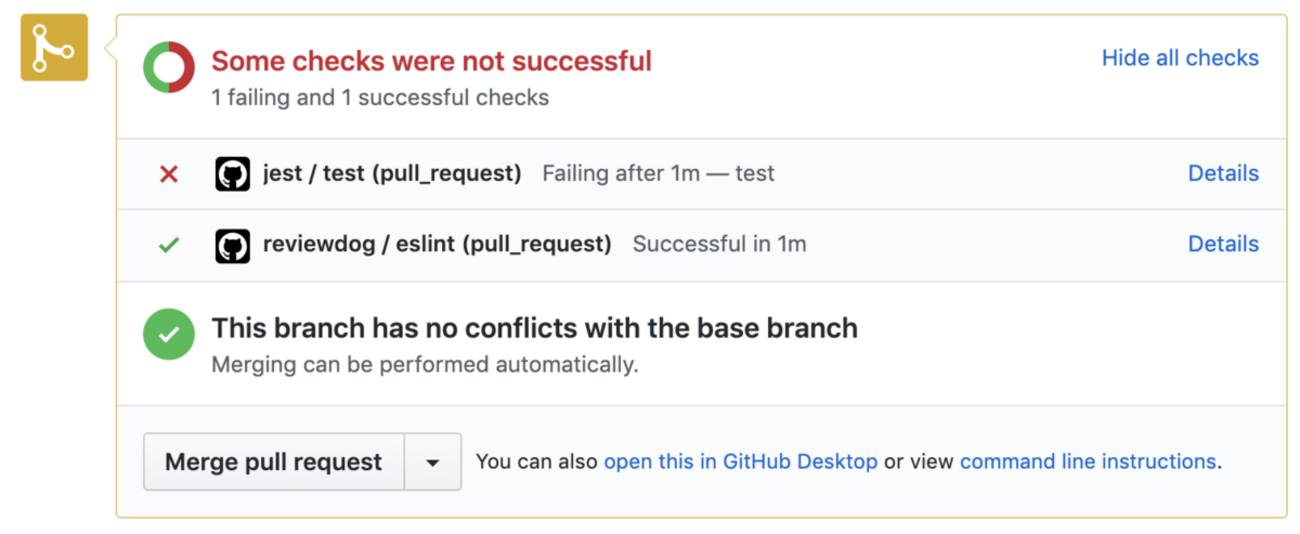The height and width of the screenshot is (534, 1300).
Task: Click the GitHub avatar next to jest / test
Action: click(232, 174)
